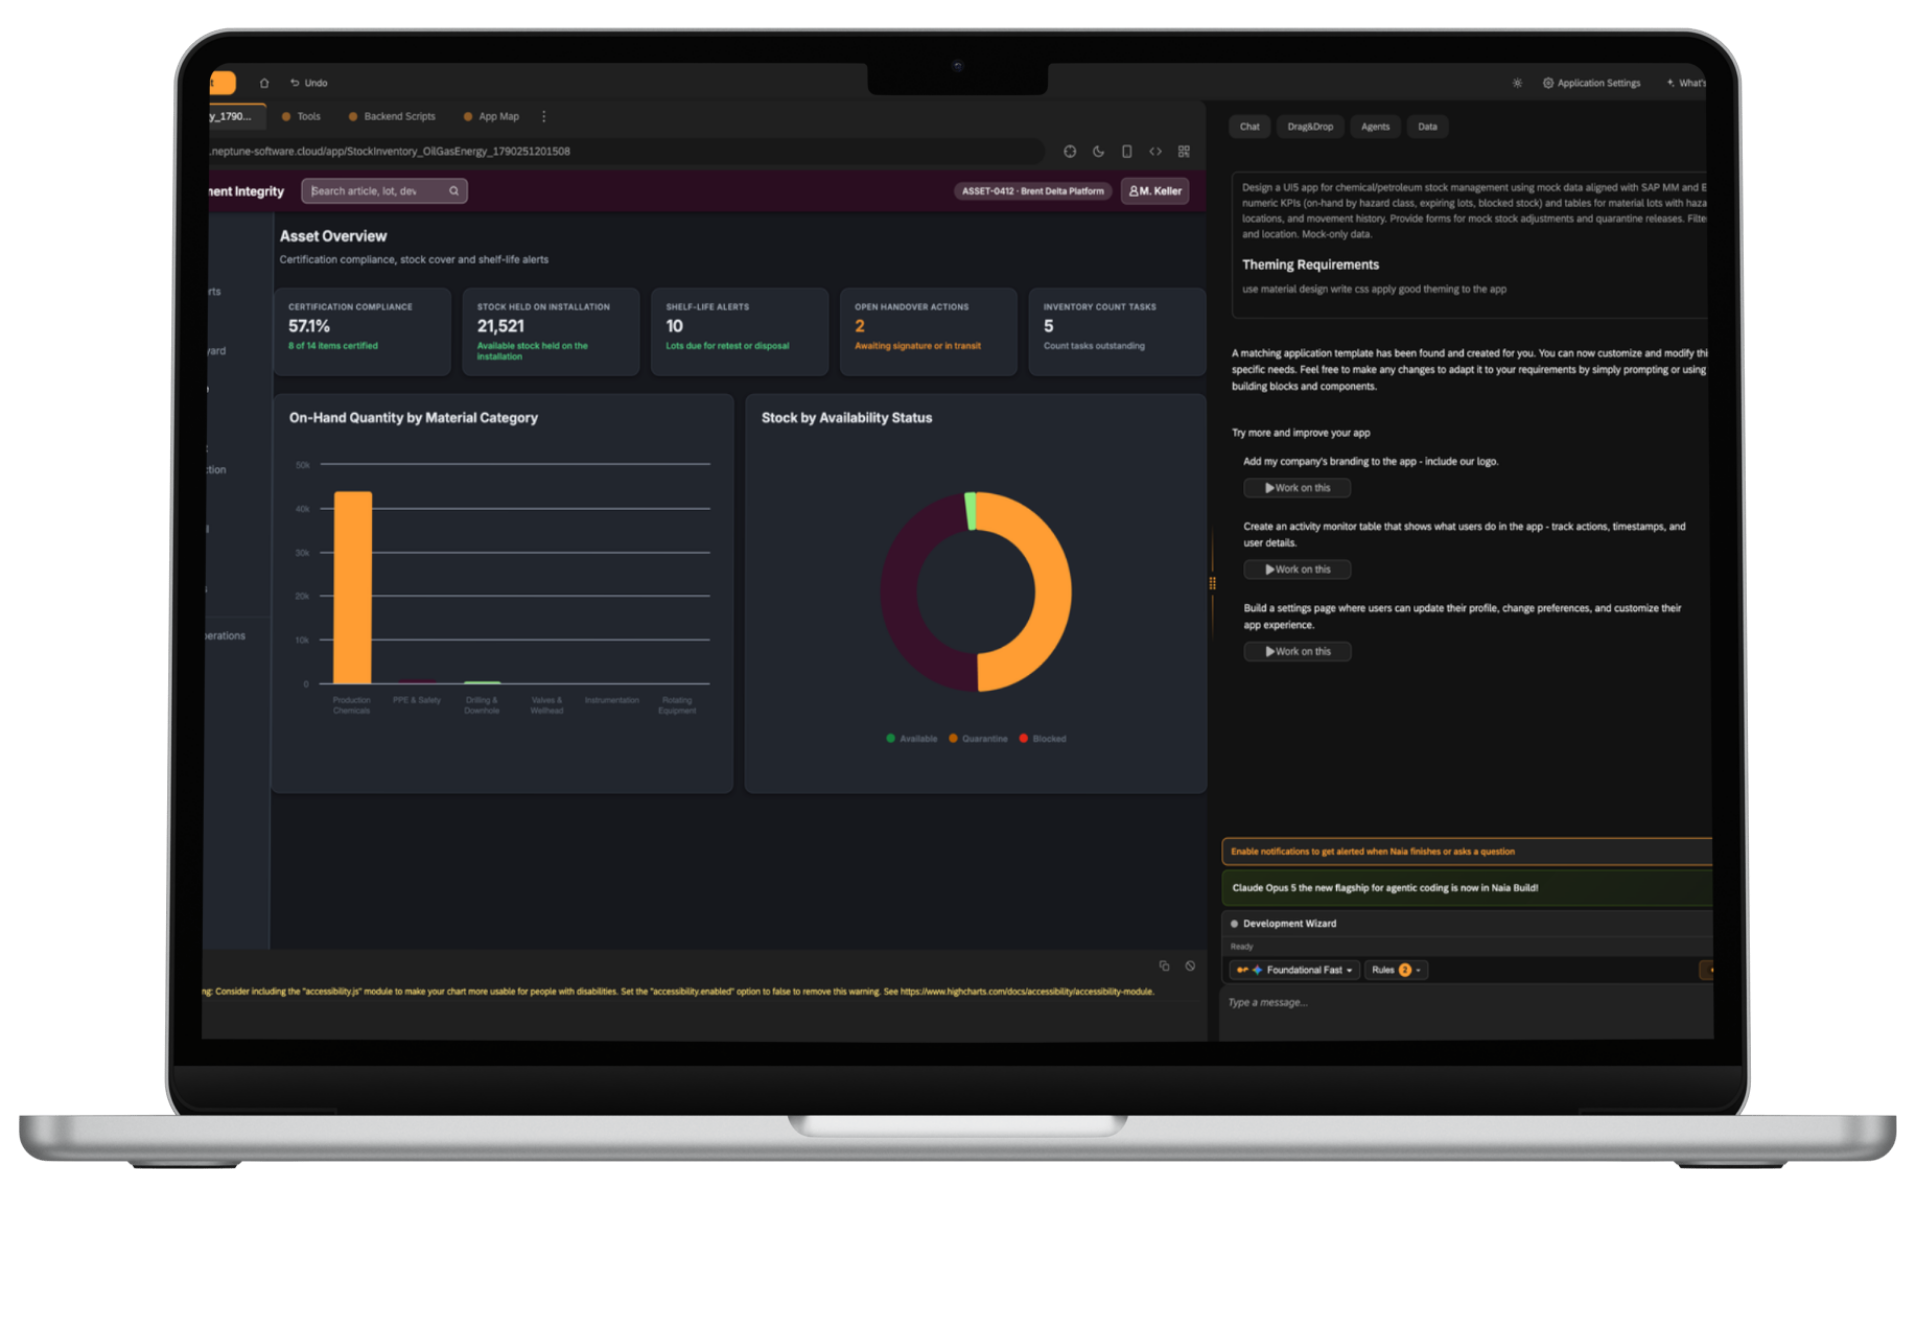
Task: Select the Chat tab
Action: (x=1250, y=127)
